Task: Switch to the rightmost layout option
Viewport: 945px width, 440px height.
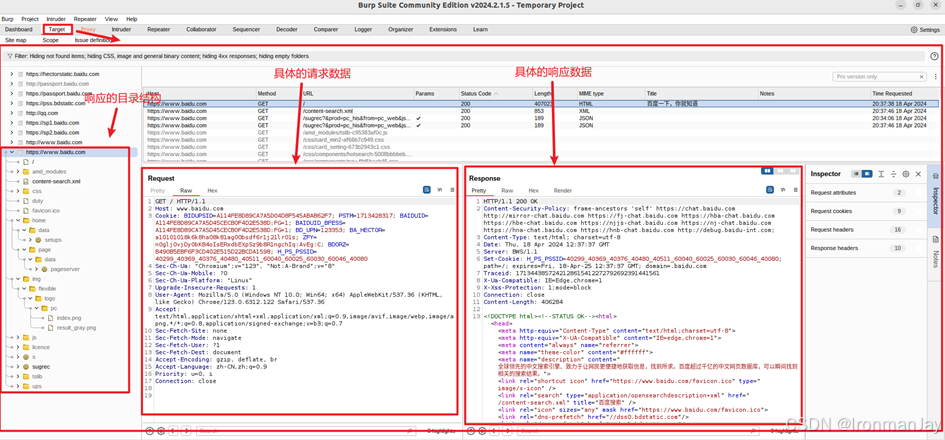Action: click(x=794, y=171)
